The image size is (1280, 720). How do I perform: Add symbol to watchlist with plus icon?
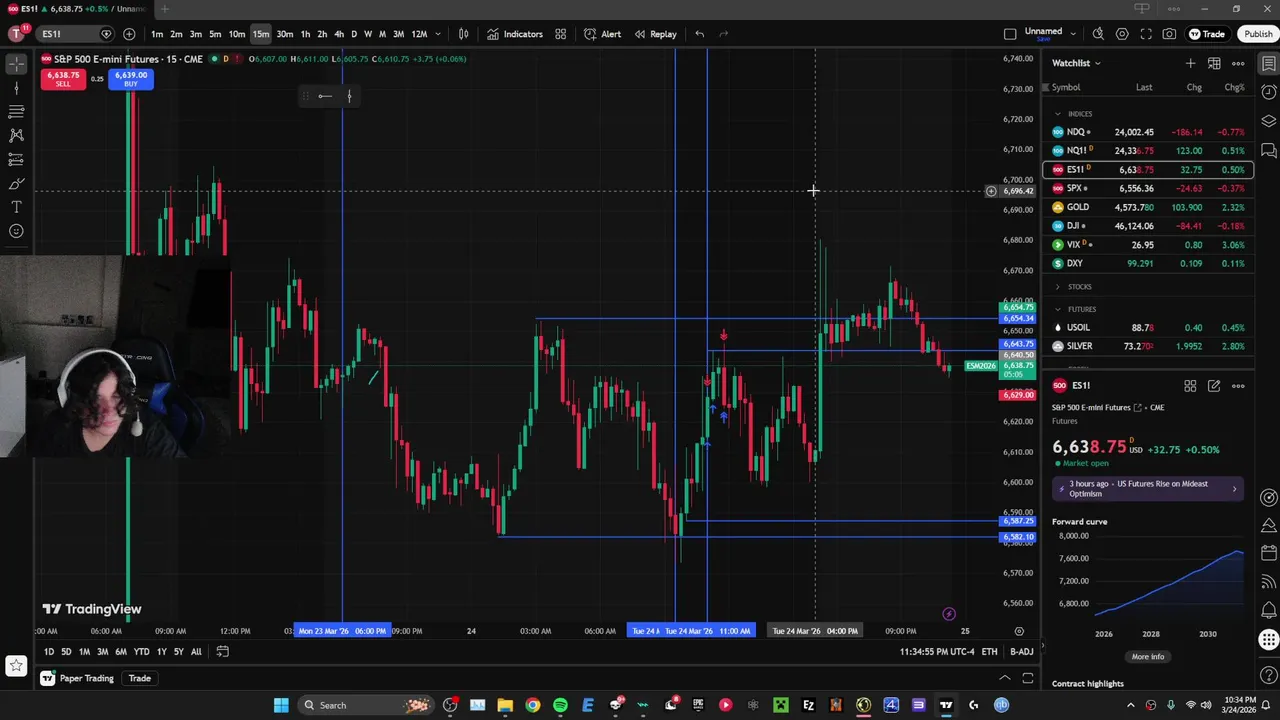1190,63
